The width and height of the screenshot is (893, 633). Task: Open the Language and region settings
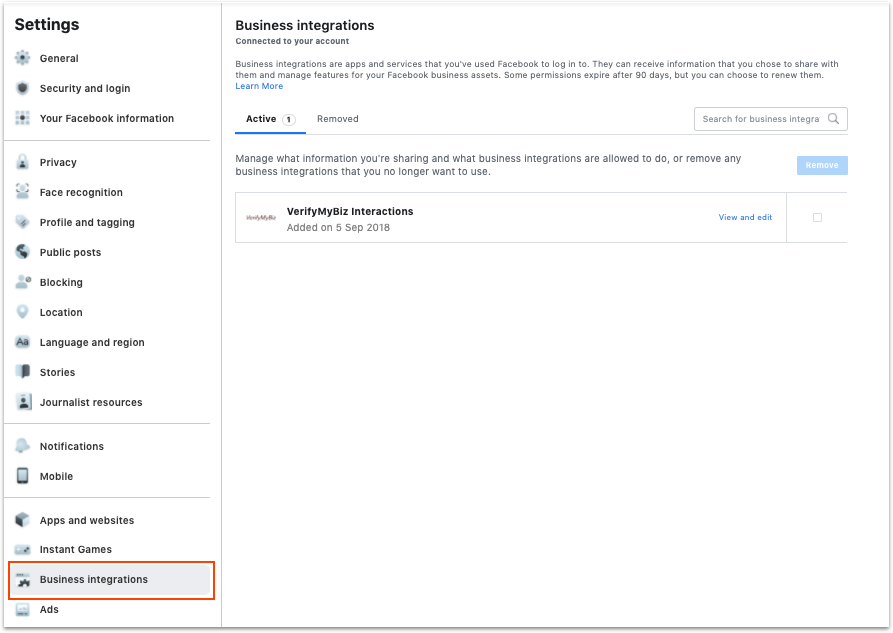pyautogui.click(x=92, y=342)
